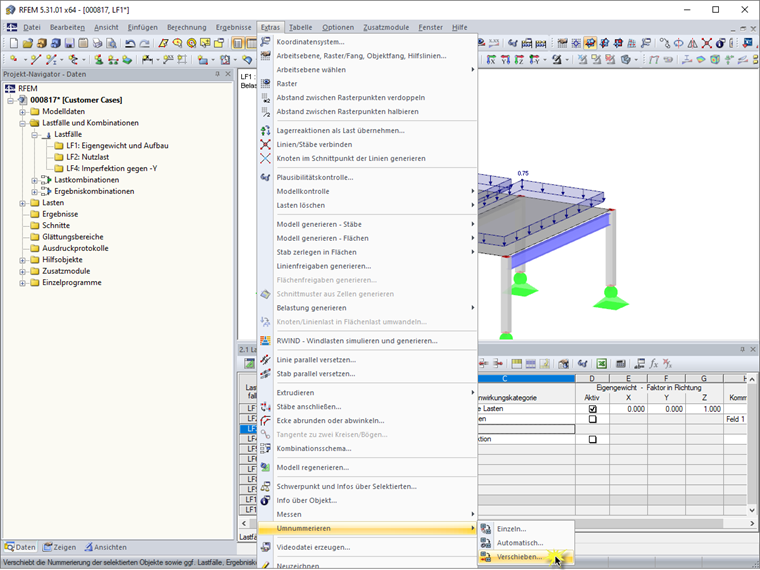Click the table's vertical scrollbar down arrow
The image size is (760, 570).
tap(752, 510)
